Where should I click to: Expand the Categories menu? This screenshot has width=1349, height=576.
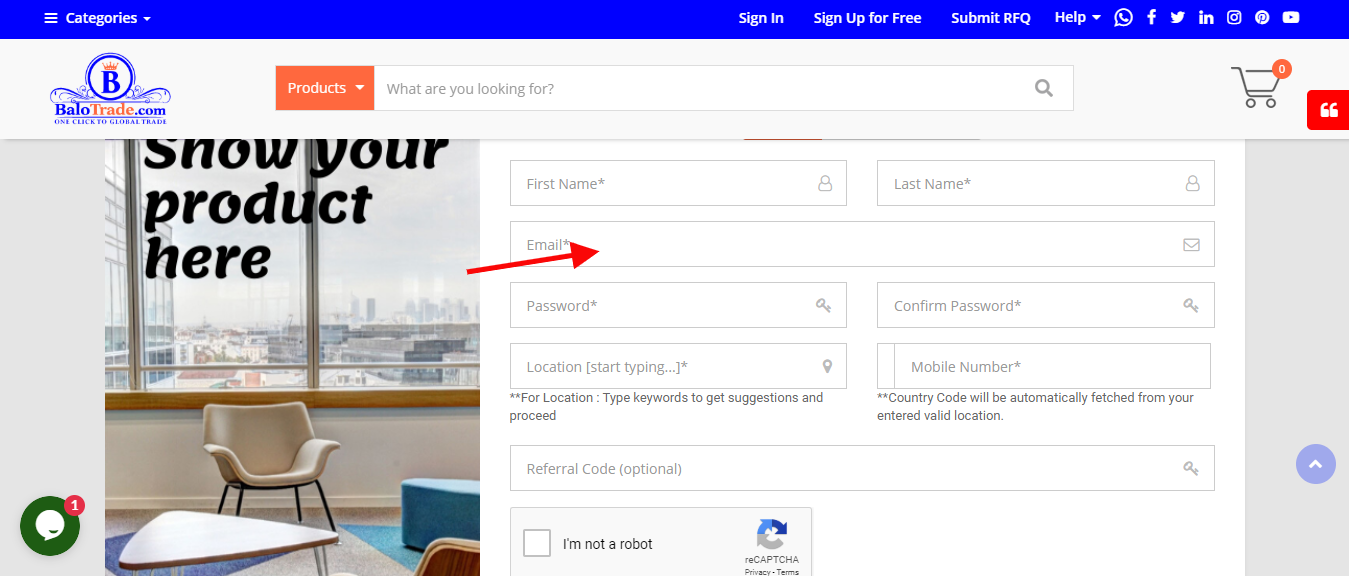[x=98, y=18]
